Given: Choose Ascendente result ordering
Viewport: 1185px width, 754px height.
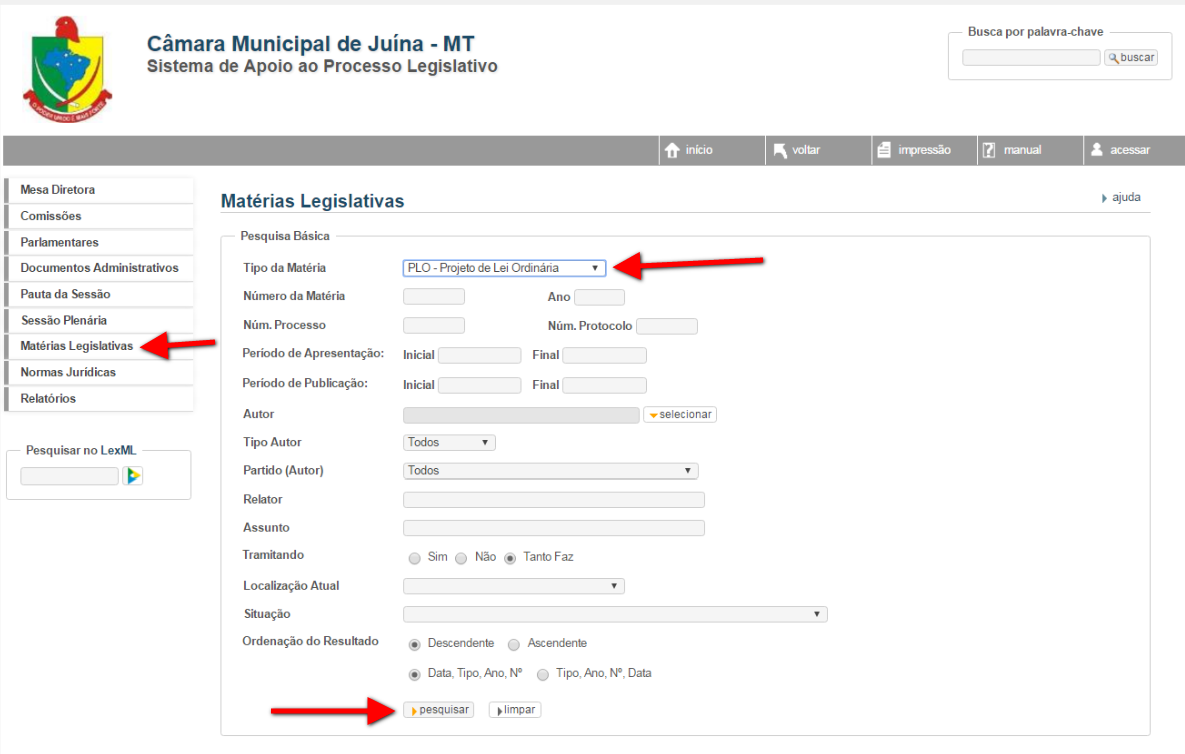Looking at the screenshot, I should point(514,644).
